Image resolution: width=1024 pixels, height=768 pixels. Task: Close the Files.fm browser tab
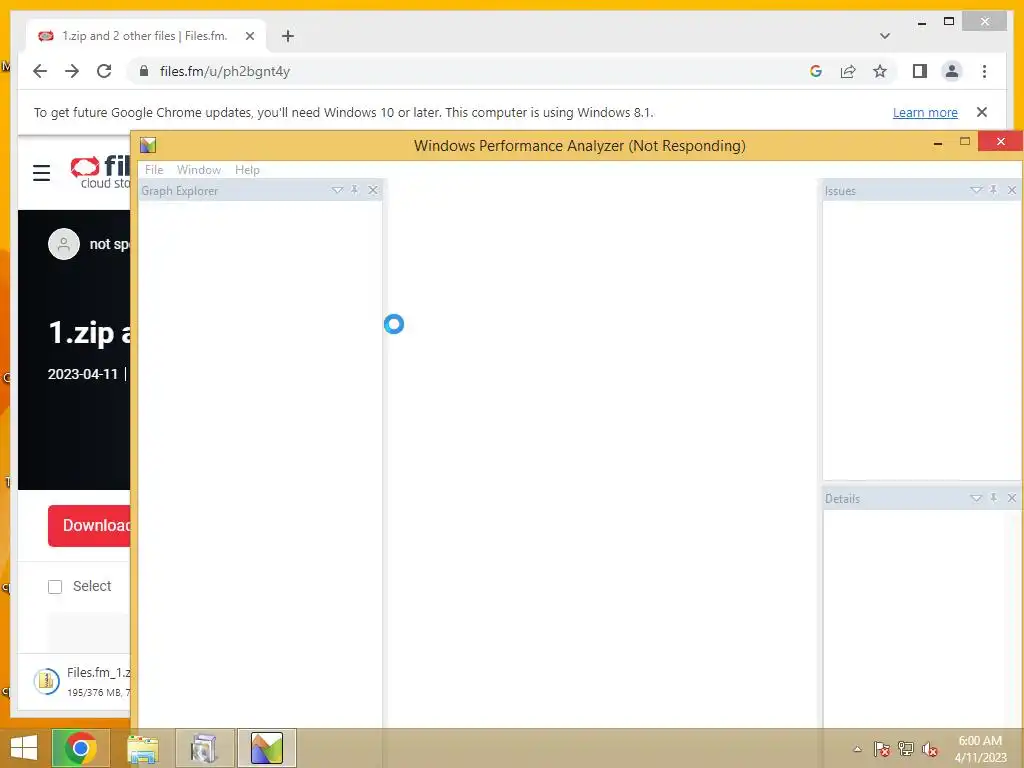[x=249, y=36]
